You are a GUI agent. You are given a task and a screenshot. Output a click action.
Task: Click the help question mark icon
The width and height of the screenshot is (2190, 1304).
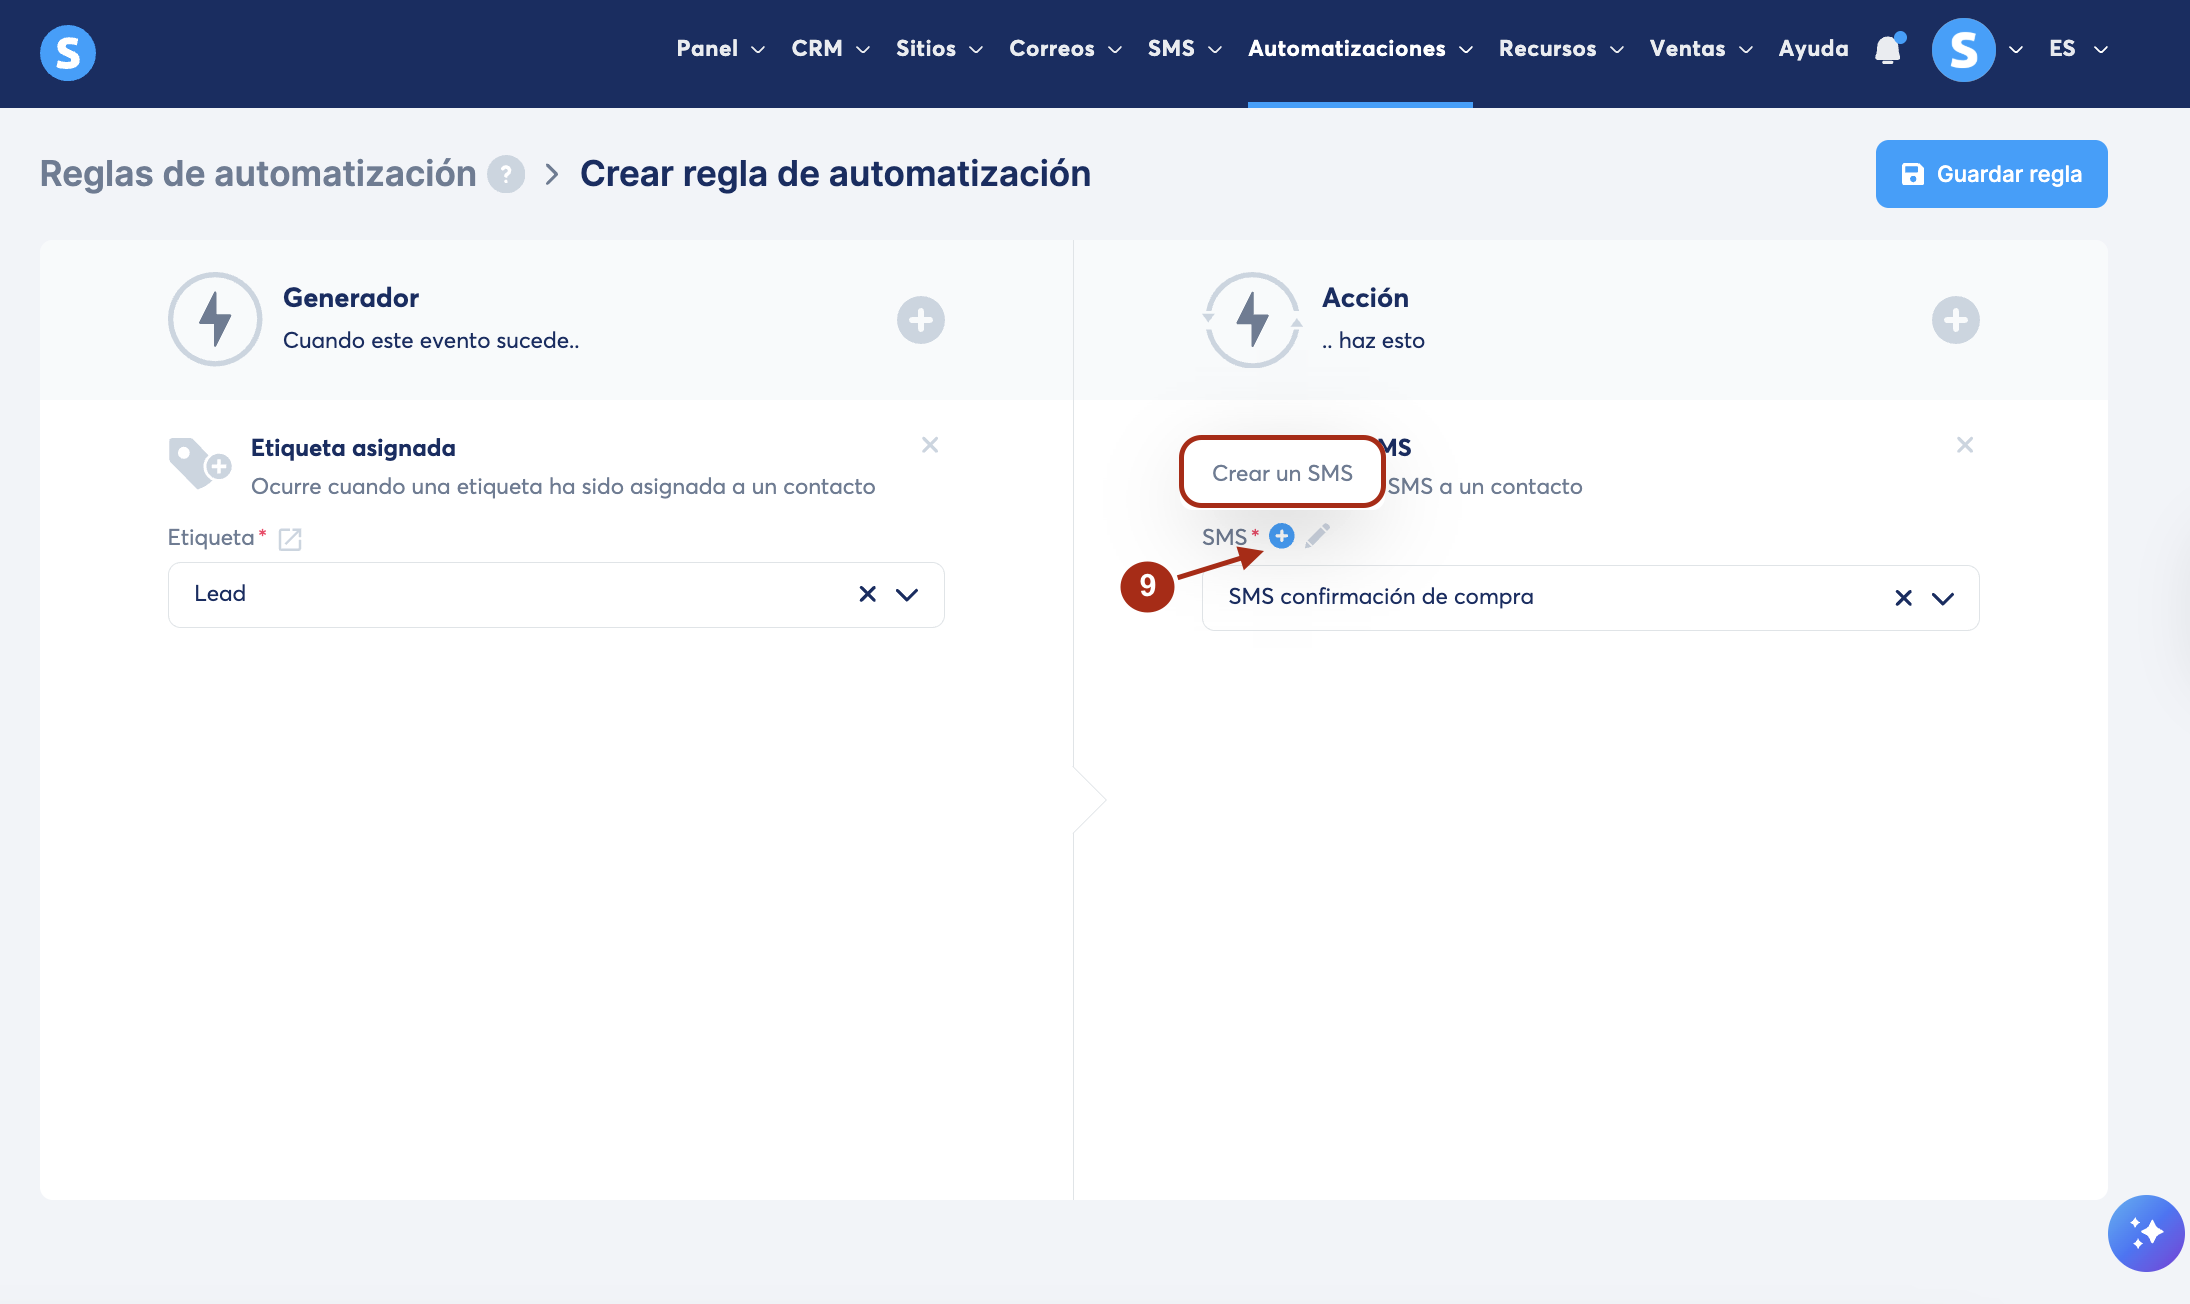coord(506,174)
